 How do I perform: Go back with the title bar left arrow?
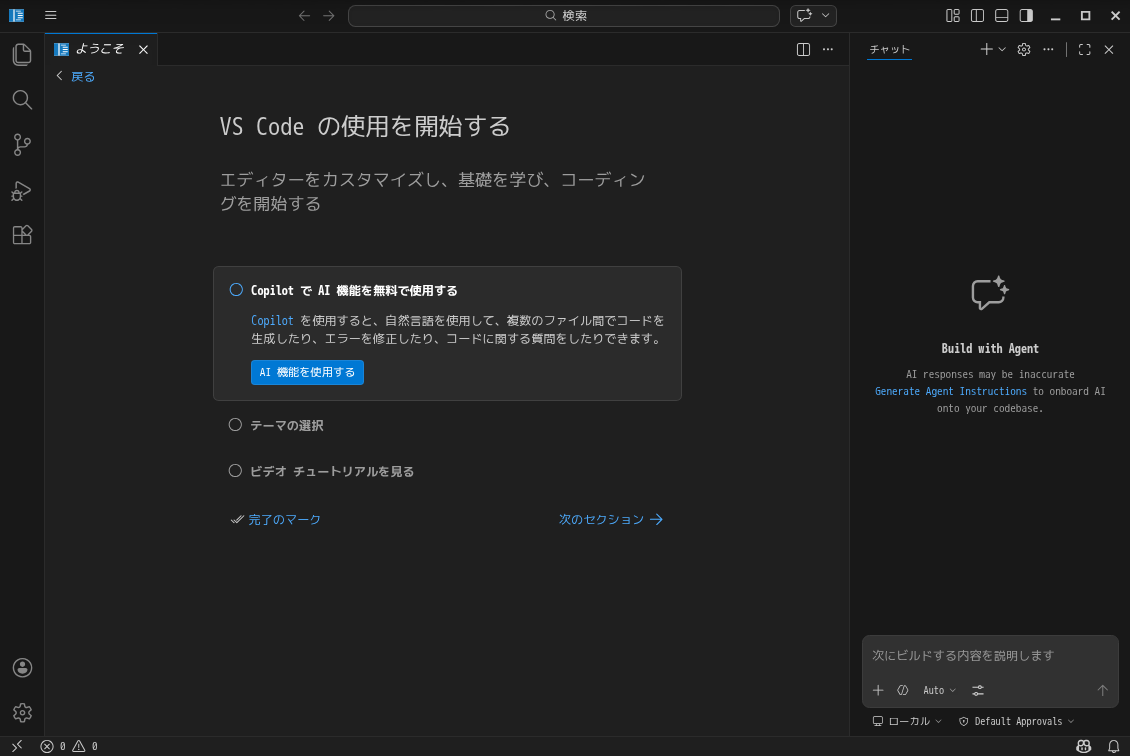click(304, 15)
